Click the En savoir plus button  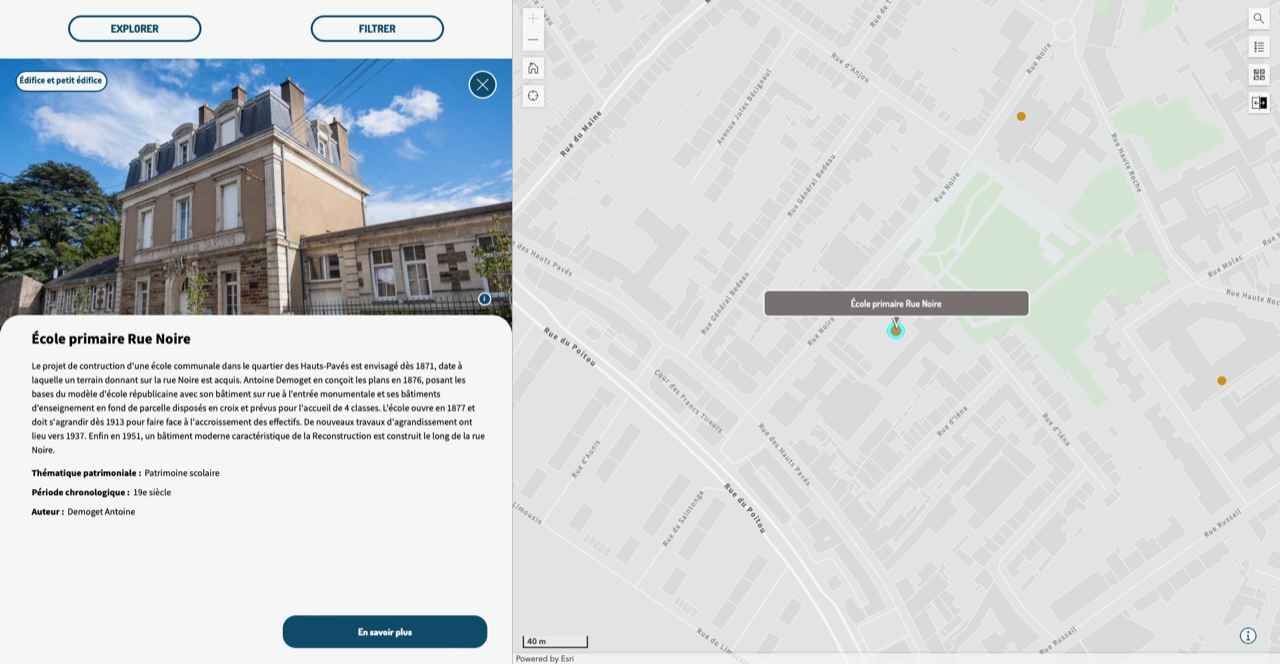[x=384, y=632]
